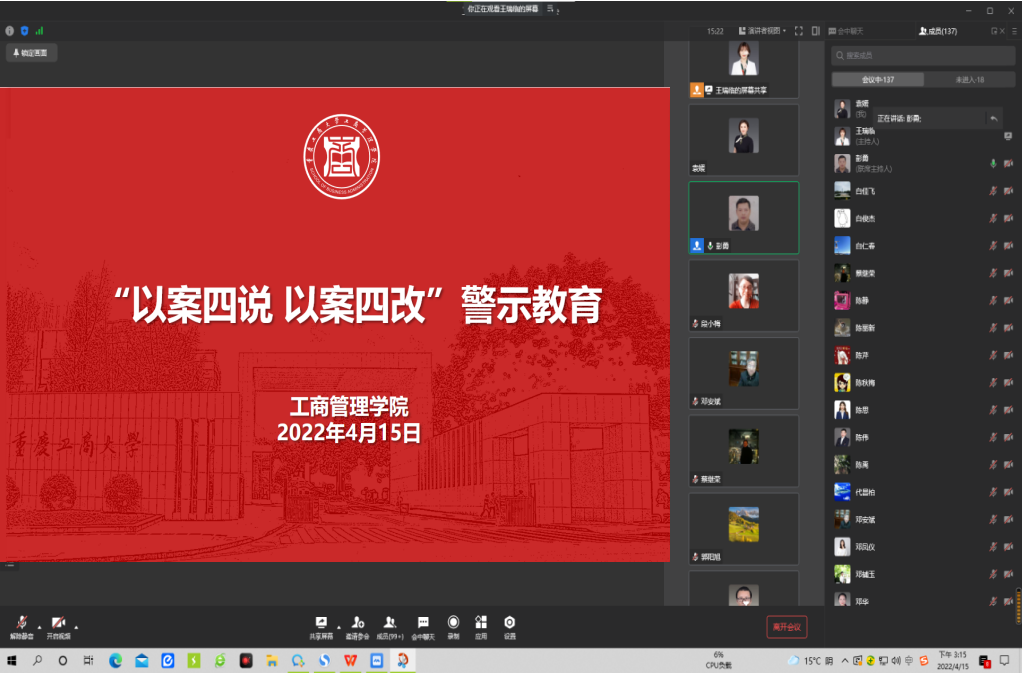
Task: Click the 锁定画面 lock view button
Action: pos(31,53)
